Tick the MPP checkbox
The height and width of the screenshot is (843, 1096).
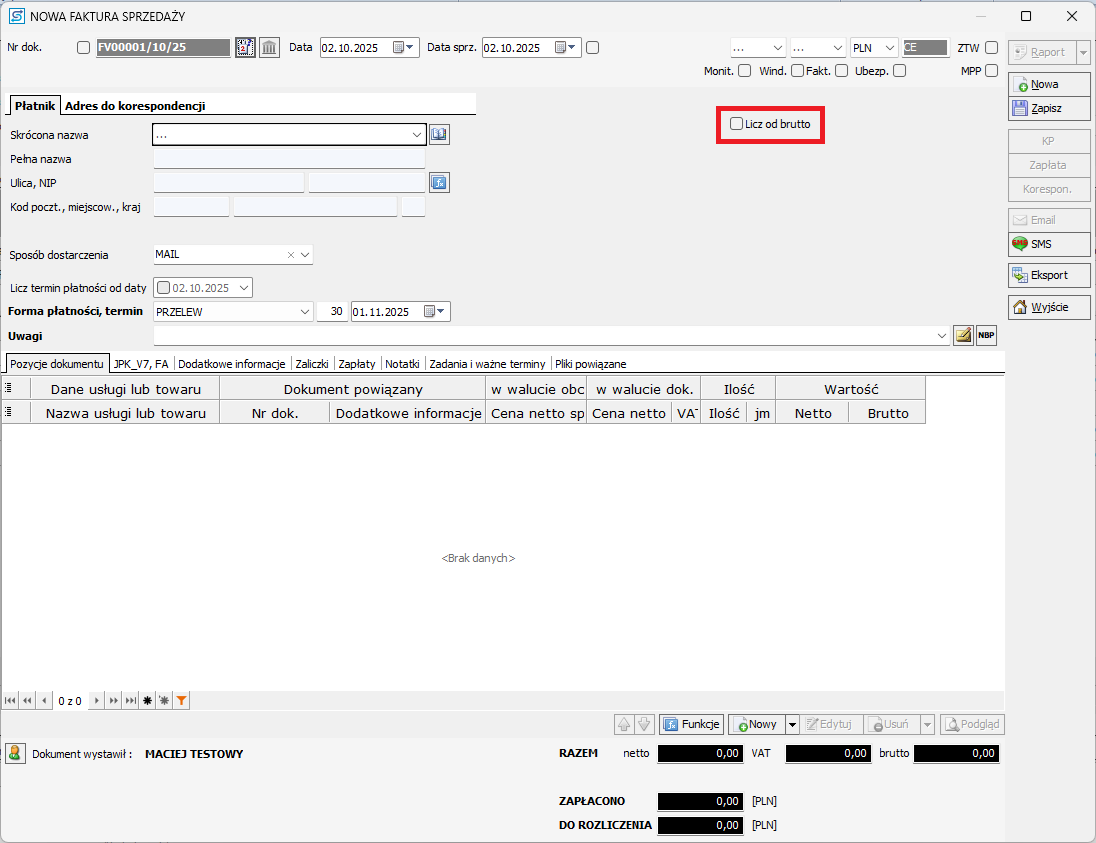click(991, 71)
